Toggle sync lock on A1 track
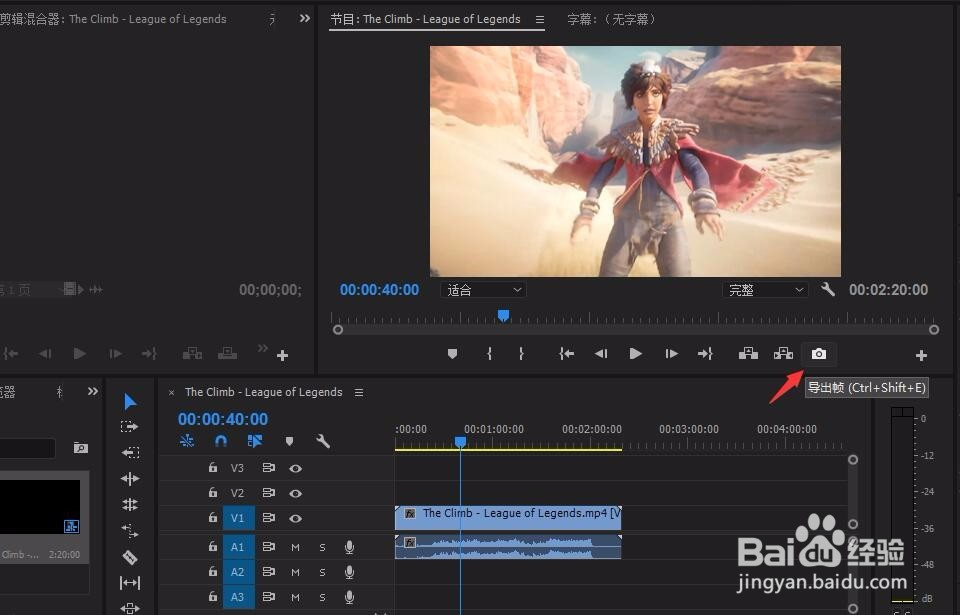Viewport: 960px width, 615px height. (x=268, y=546)
